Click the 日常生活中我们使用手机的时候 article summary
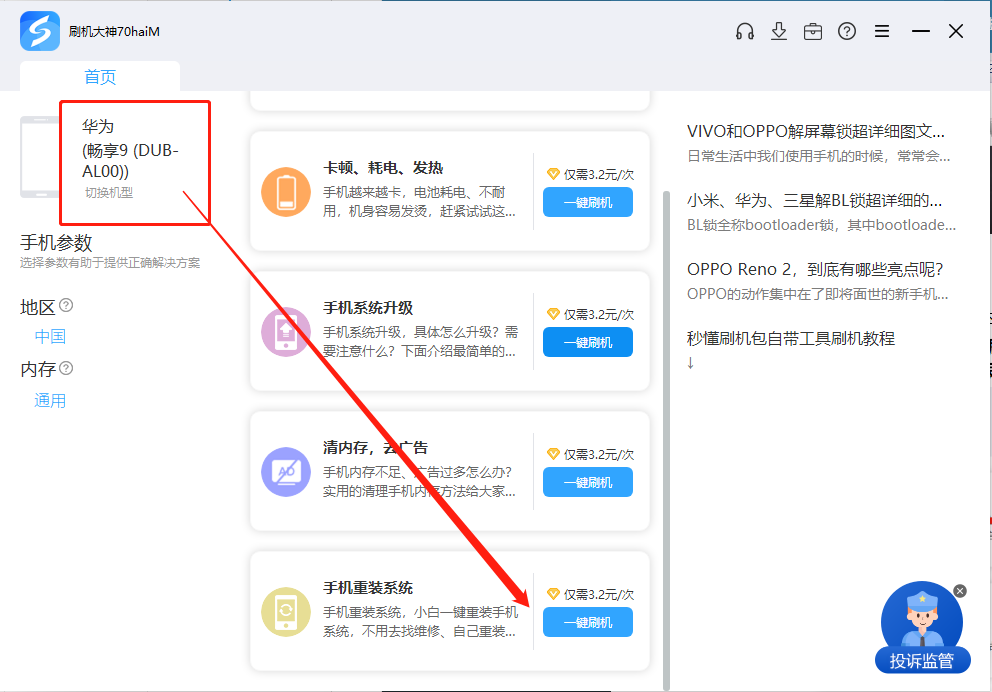This screenshot has width=992, height=692. coord(819,156)
